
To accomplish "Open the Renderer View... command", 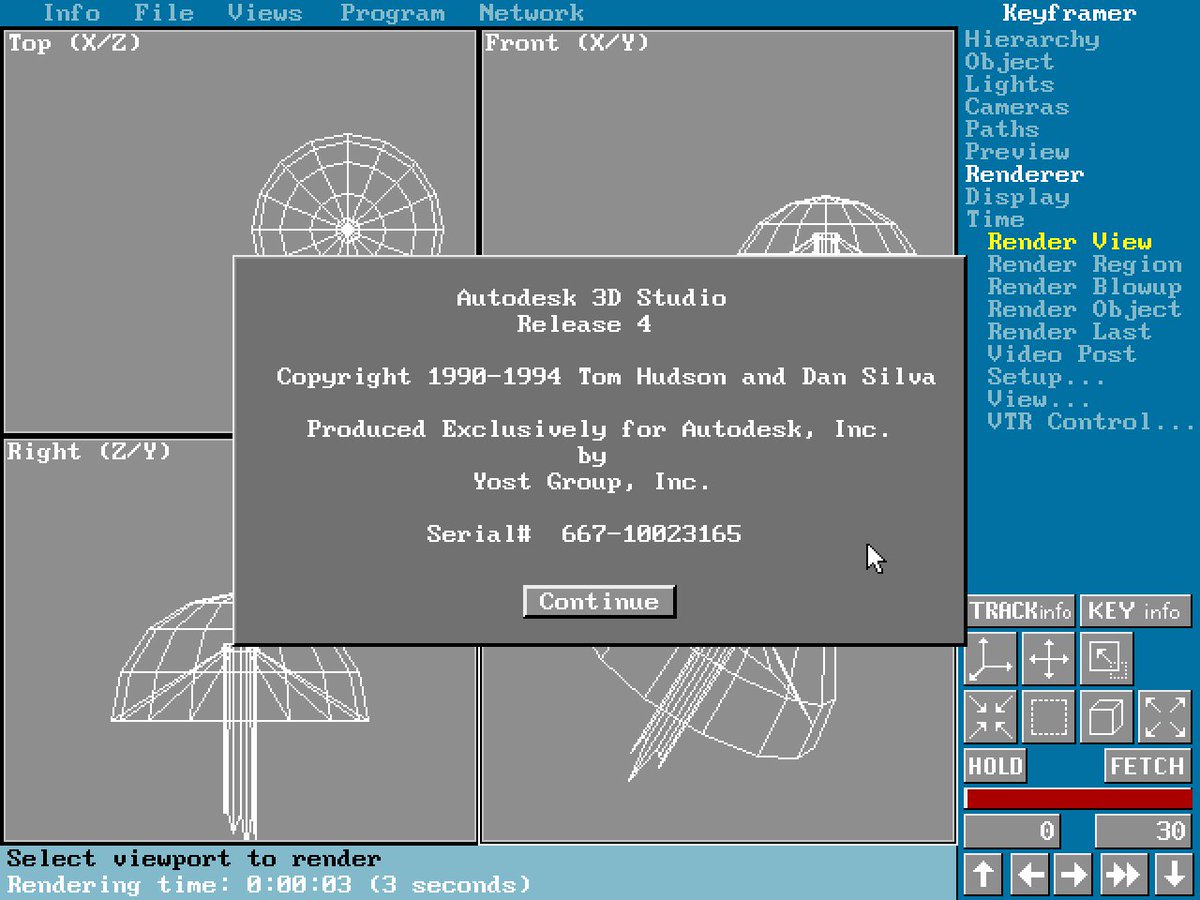I will [x=1040, y=399].
